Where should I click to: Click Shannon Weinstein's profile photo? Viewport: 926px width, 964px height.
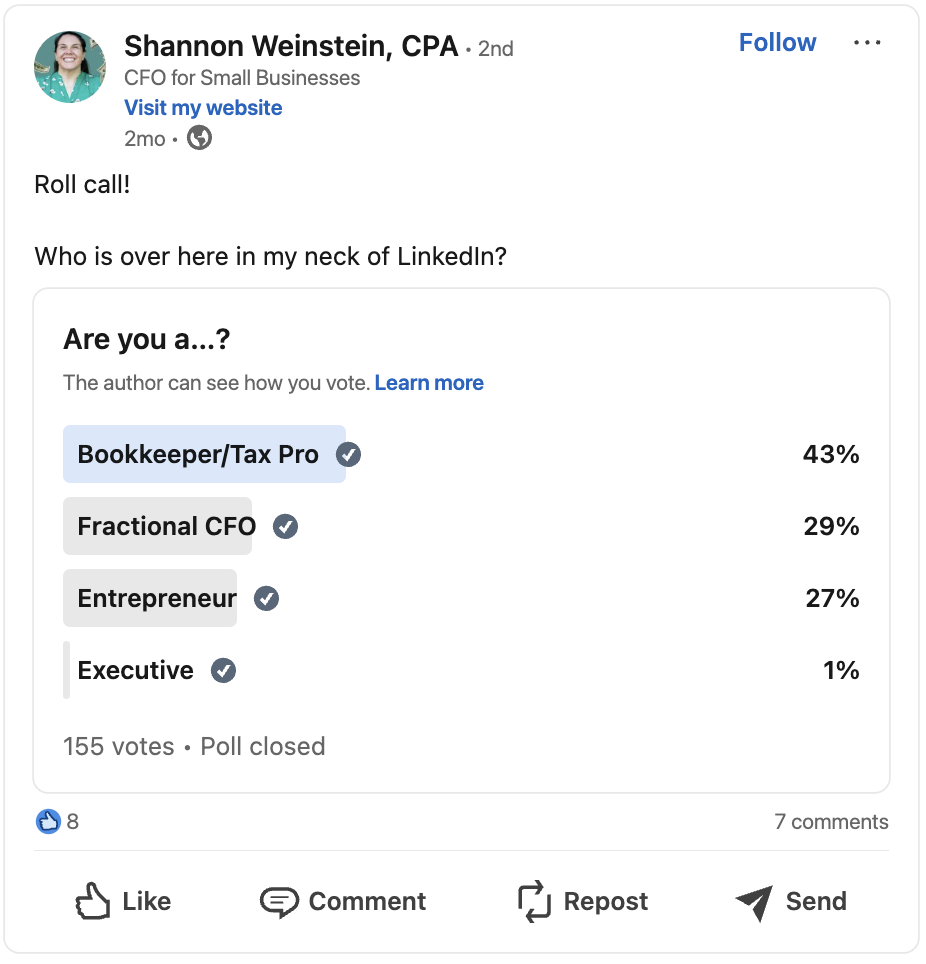point(69,69)
